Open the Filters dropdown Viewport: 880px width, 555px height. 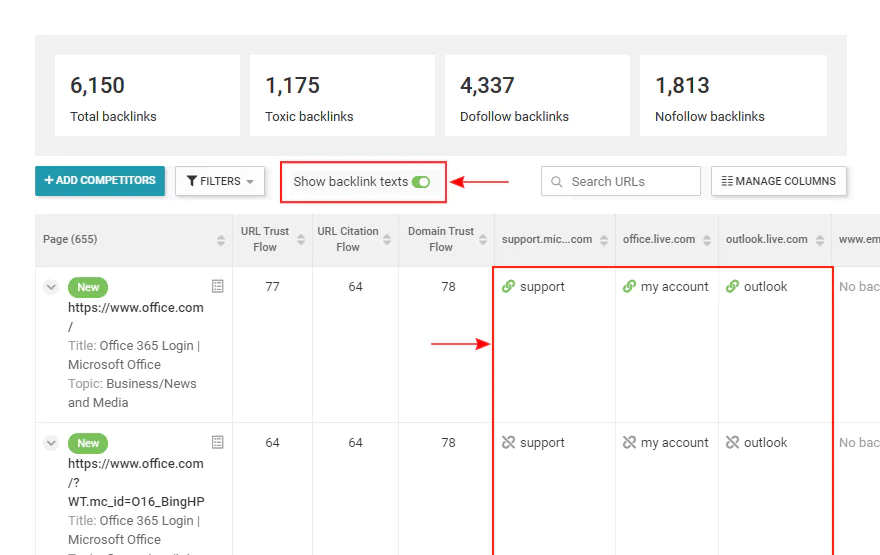tap(219, 181)
